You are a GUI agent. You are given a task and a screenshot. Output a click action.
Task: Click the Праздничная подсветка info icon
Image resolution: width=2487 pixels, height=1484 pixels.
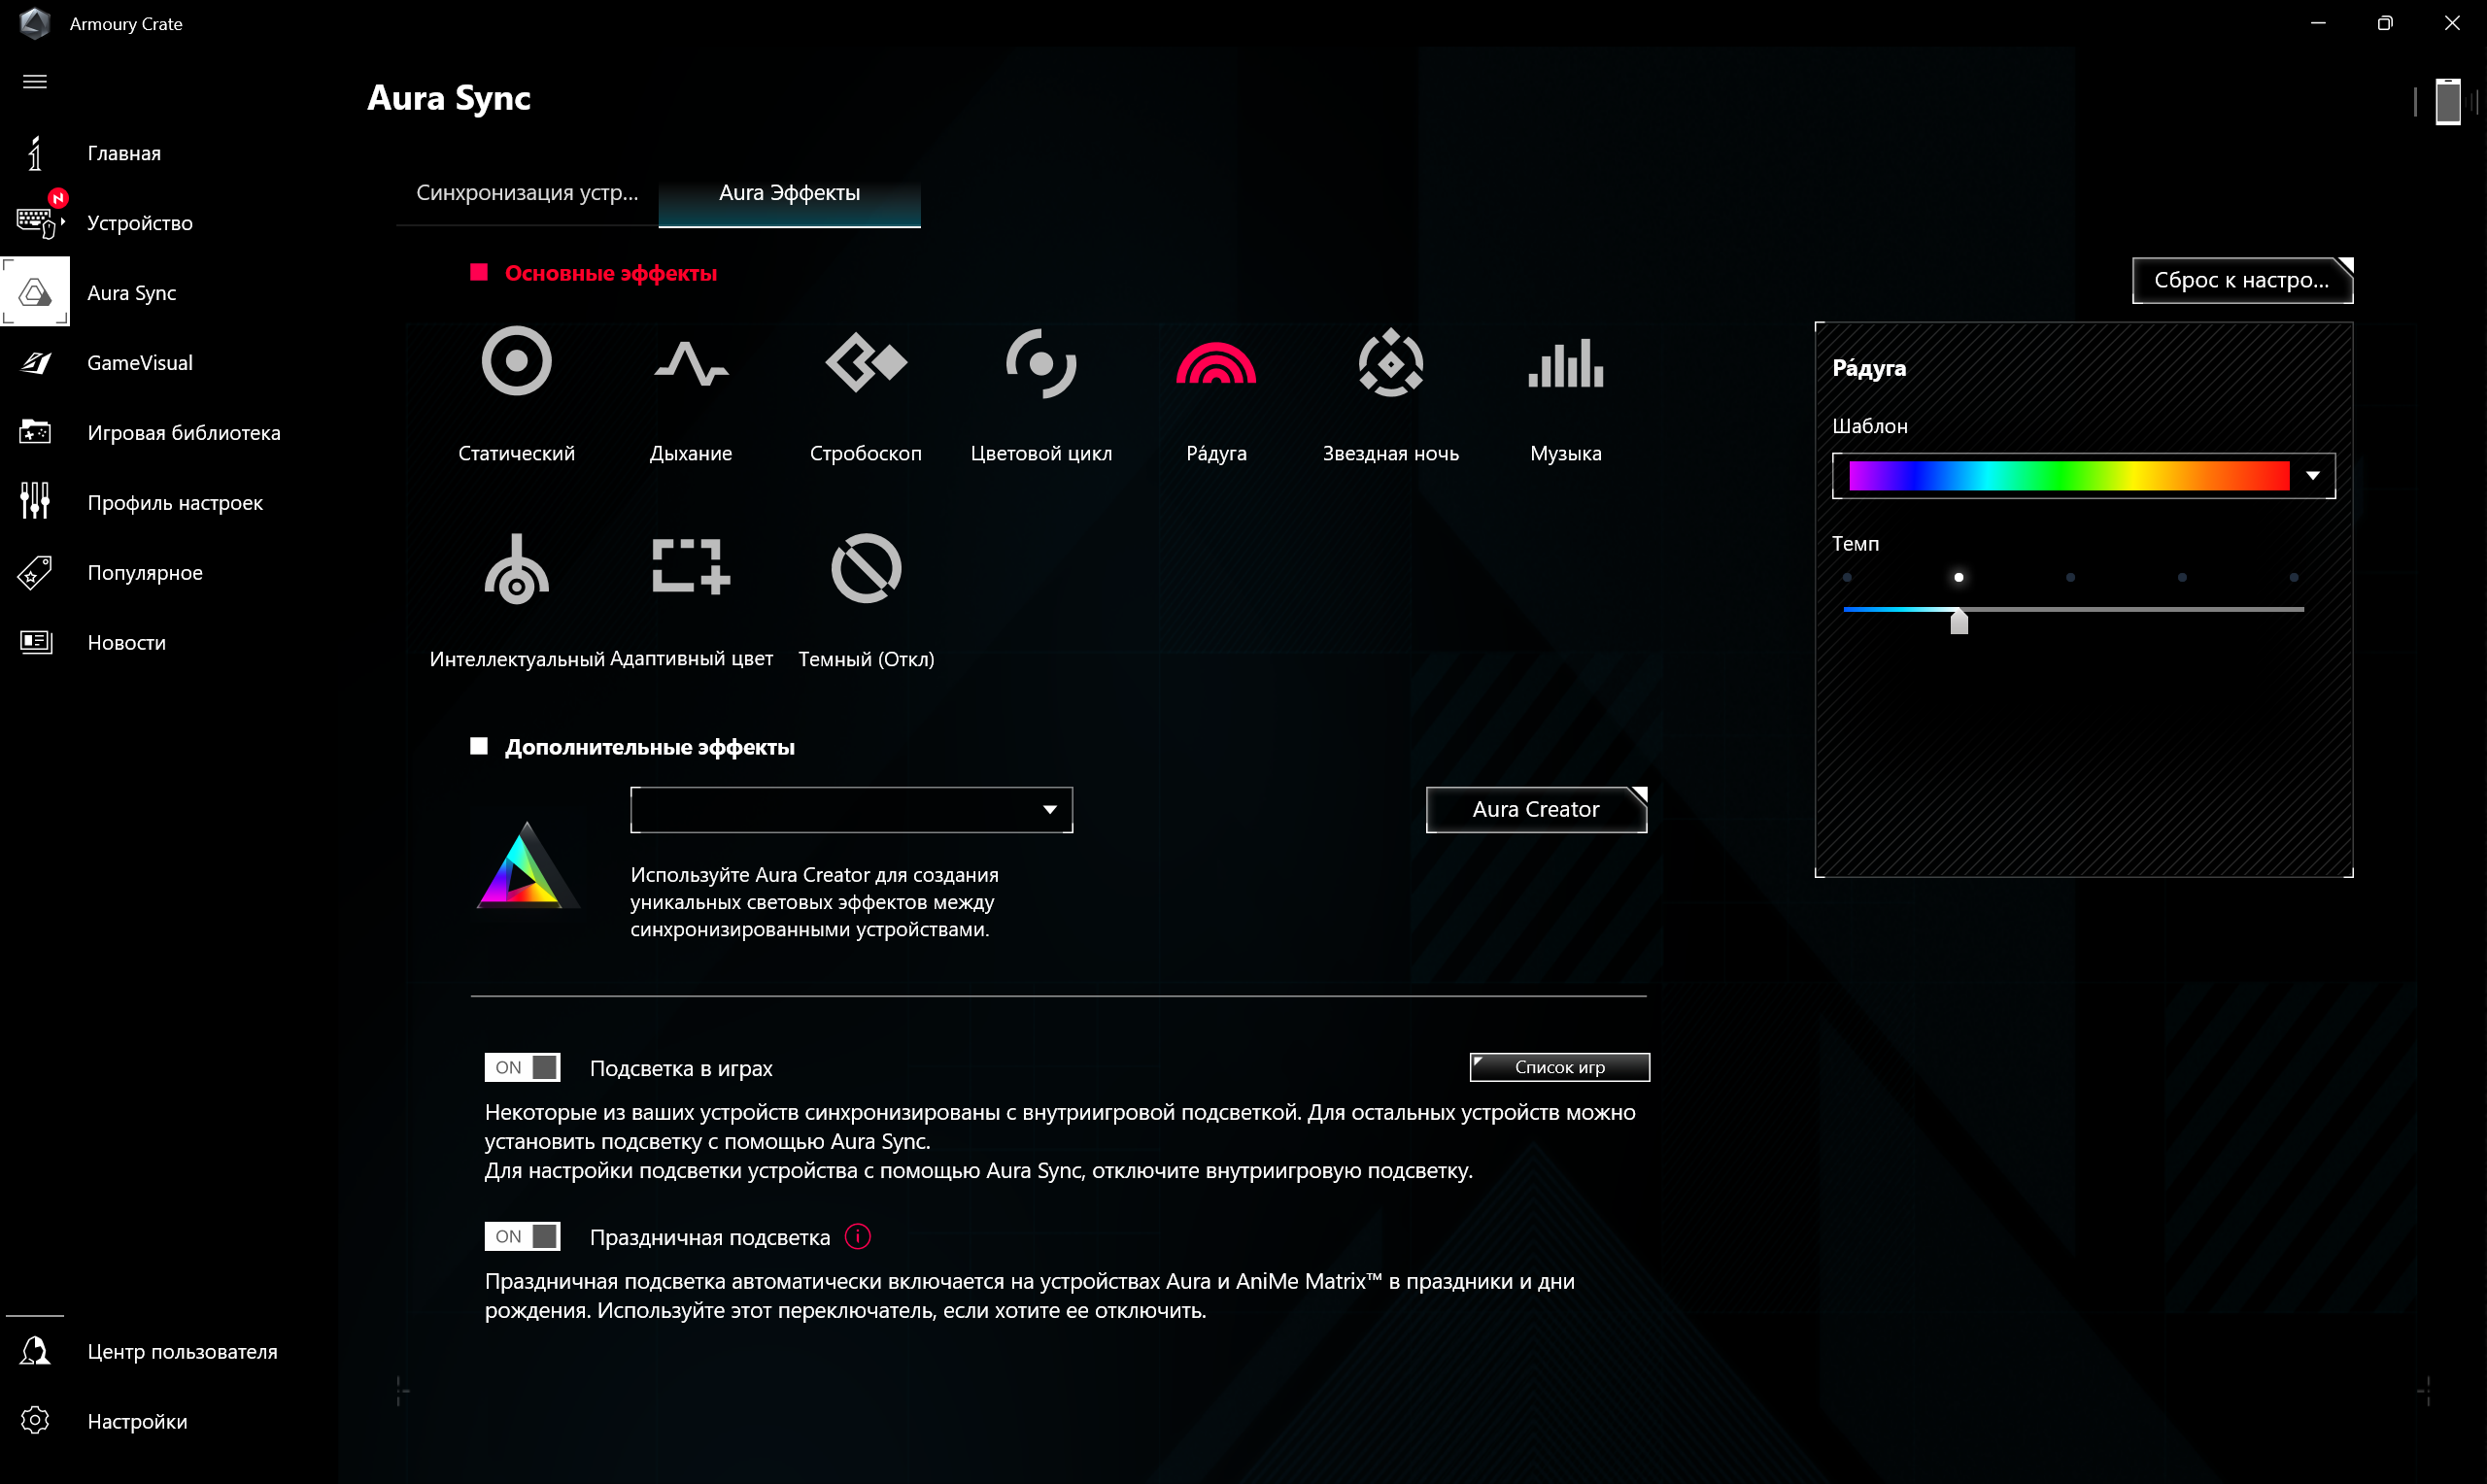858,1237
